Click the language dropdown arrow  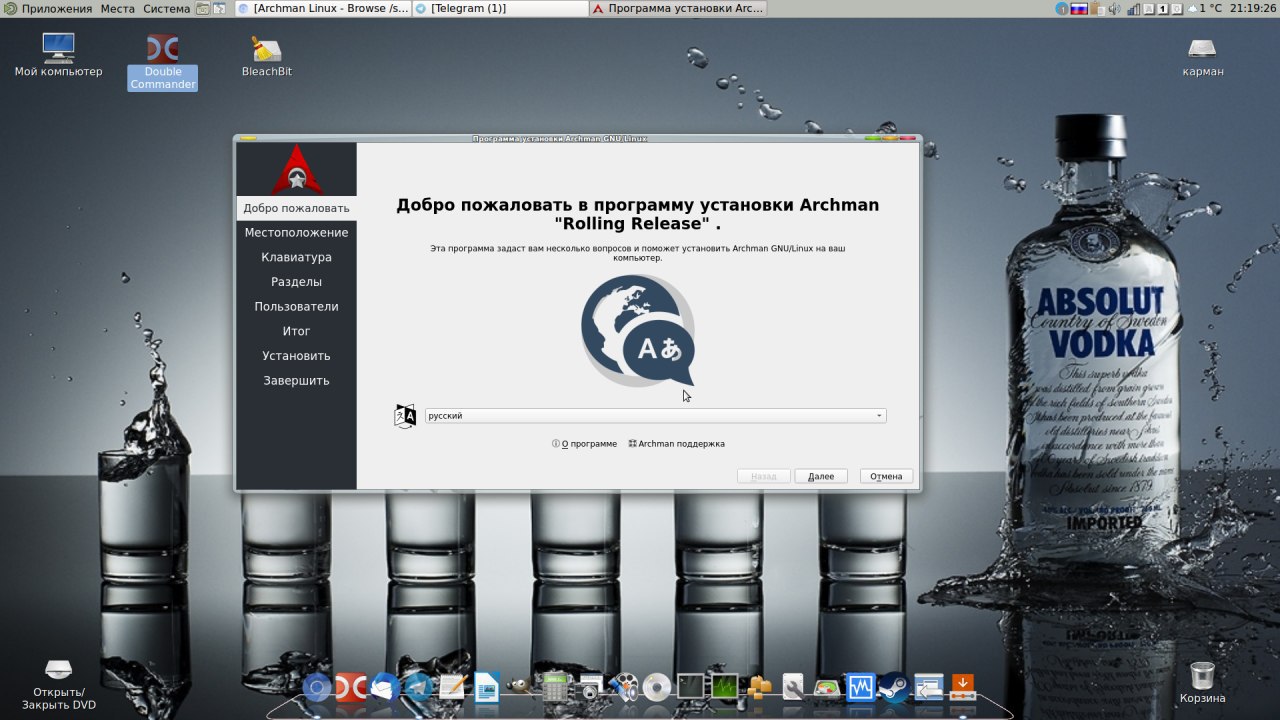[879, 416]
